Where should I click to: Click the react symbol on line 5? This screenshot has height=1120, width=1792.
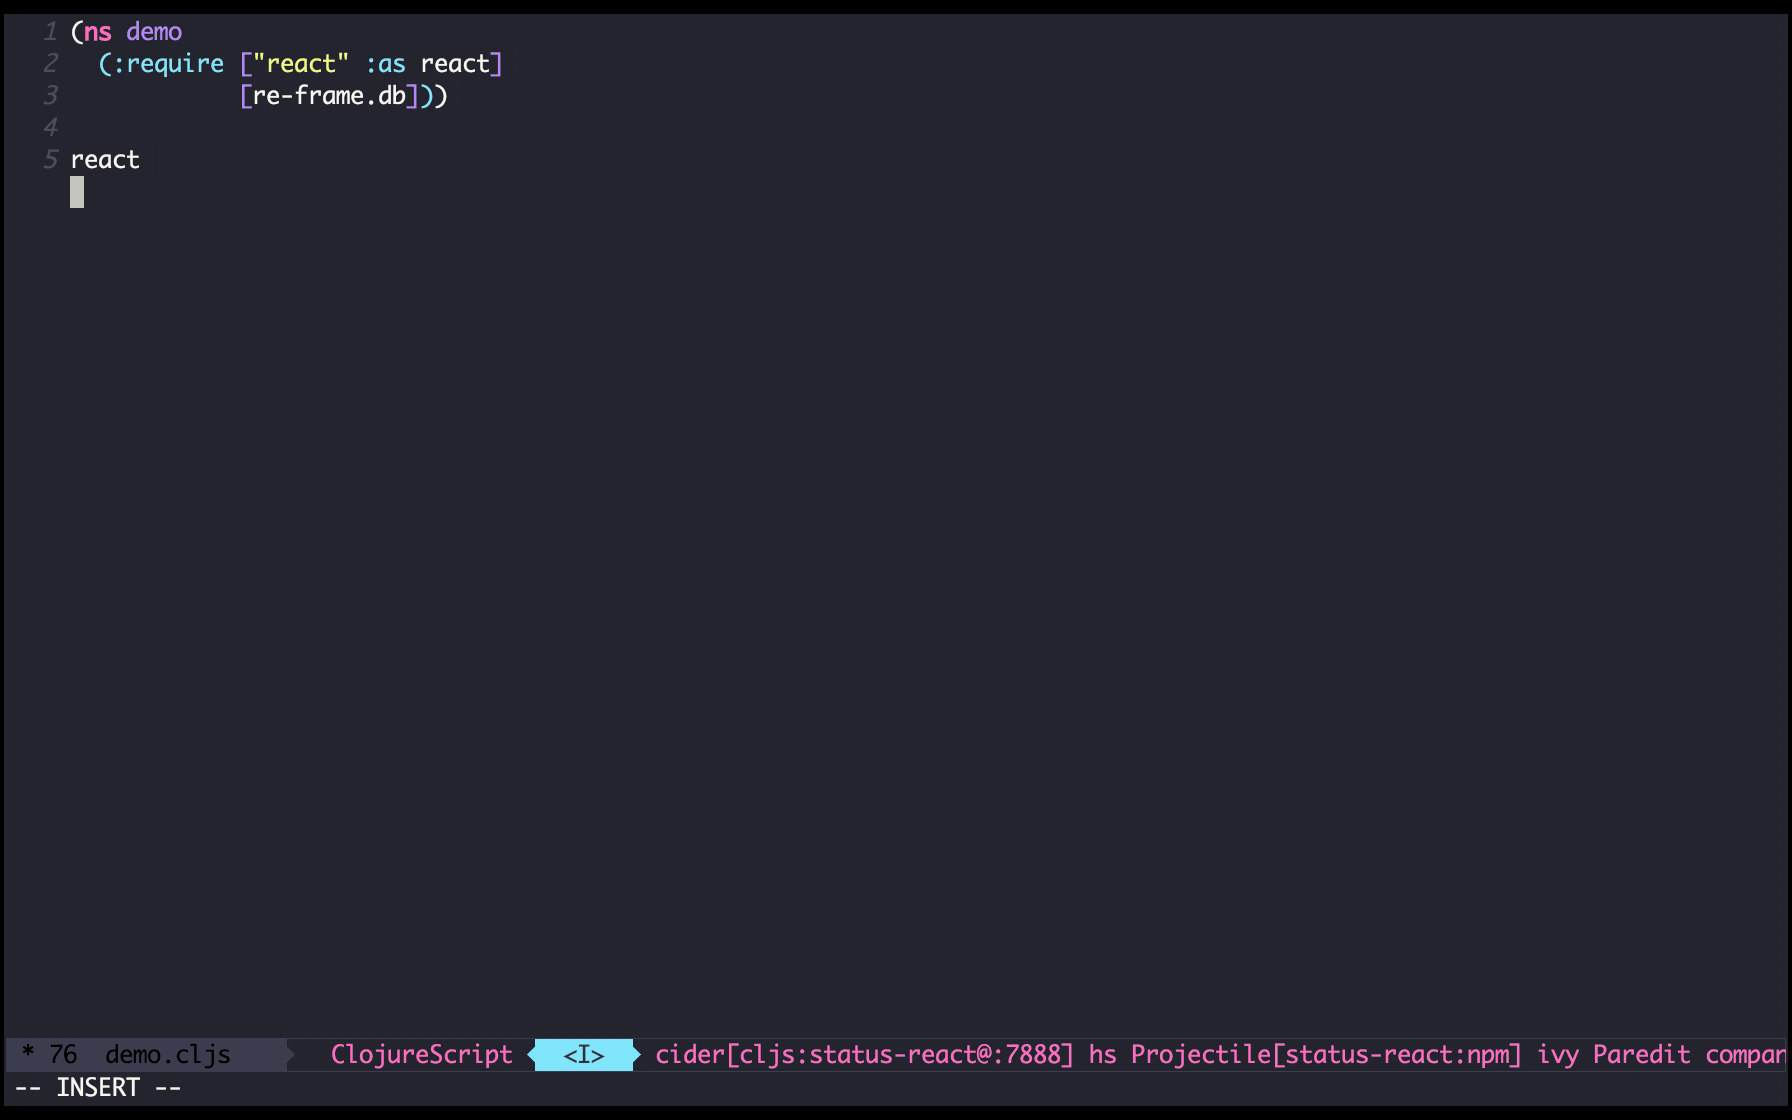(105, 160)
